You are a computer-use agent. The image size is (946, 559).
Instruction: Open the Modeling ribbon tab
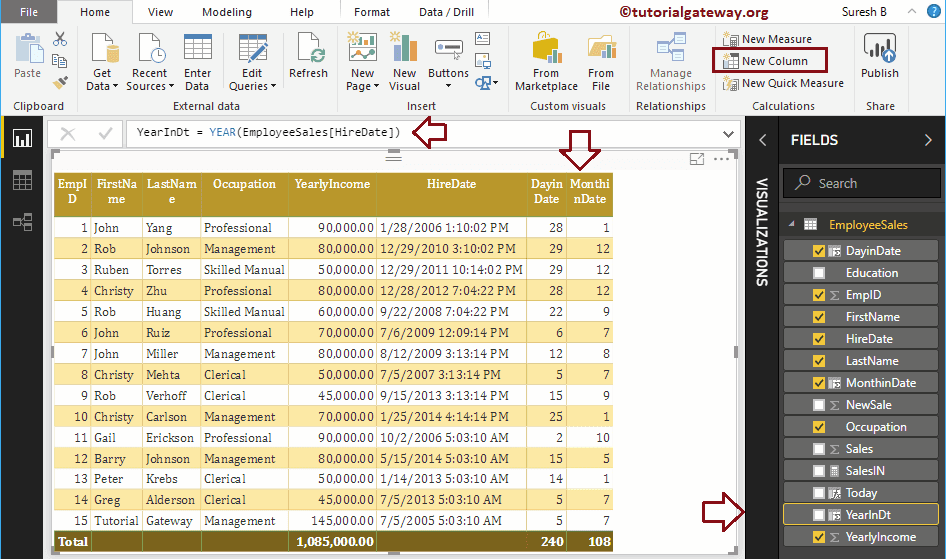coord(226,12)
